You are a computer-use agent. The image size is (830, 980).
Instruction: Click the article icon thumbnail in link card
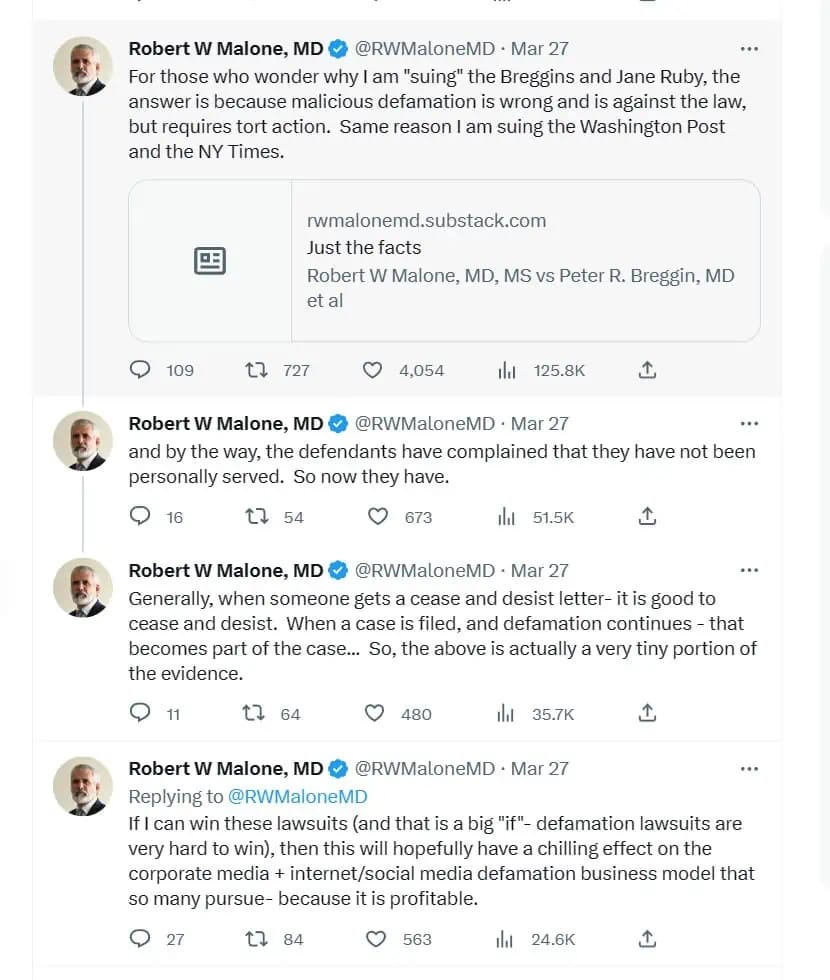click(210, 261)
